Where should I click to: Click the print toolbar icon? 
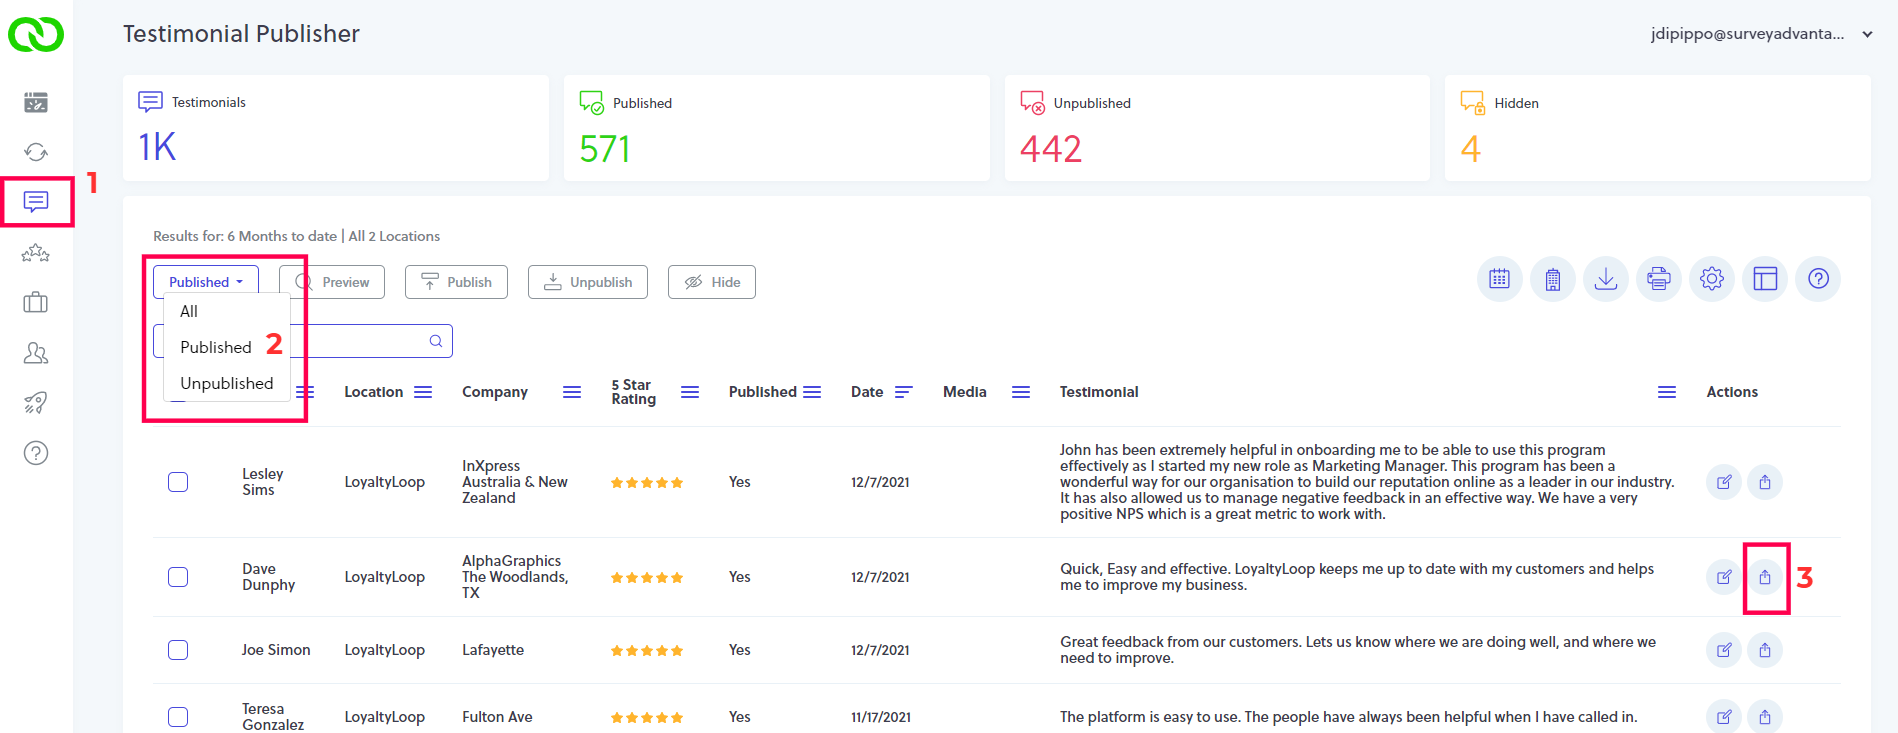(1659, 279)
